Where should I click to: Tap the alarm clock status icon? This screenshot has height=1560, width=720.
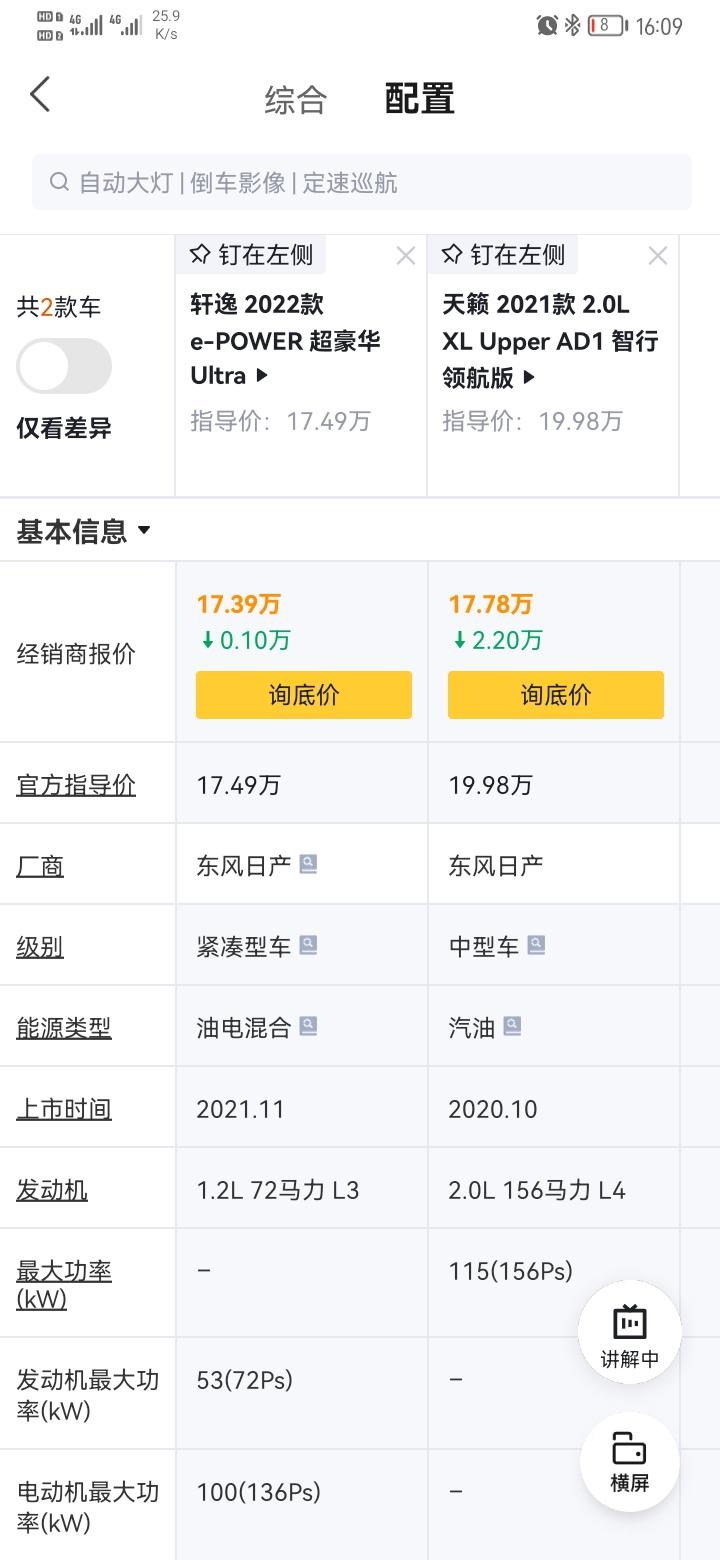click(x=546, y=26)
